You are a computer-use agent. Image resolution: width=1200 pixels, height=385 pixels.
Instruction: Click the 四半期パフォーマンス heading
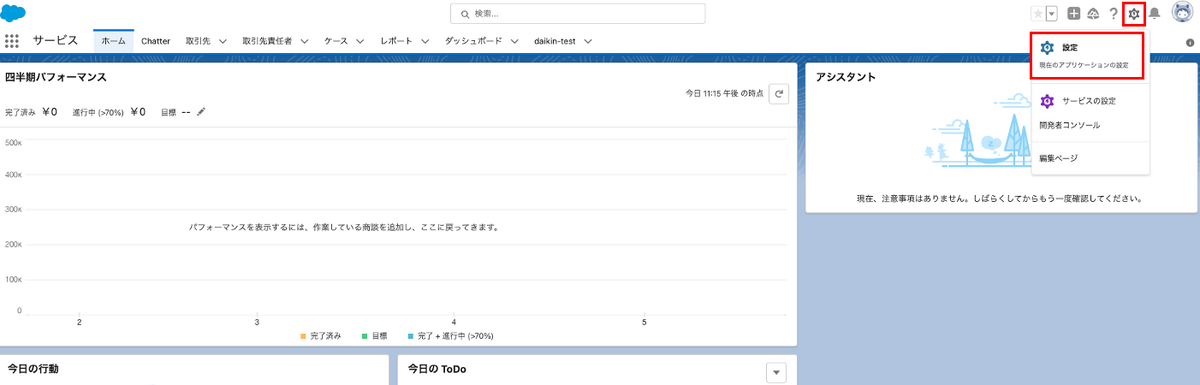tap(56, 76)
